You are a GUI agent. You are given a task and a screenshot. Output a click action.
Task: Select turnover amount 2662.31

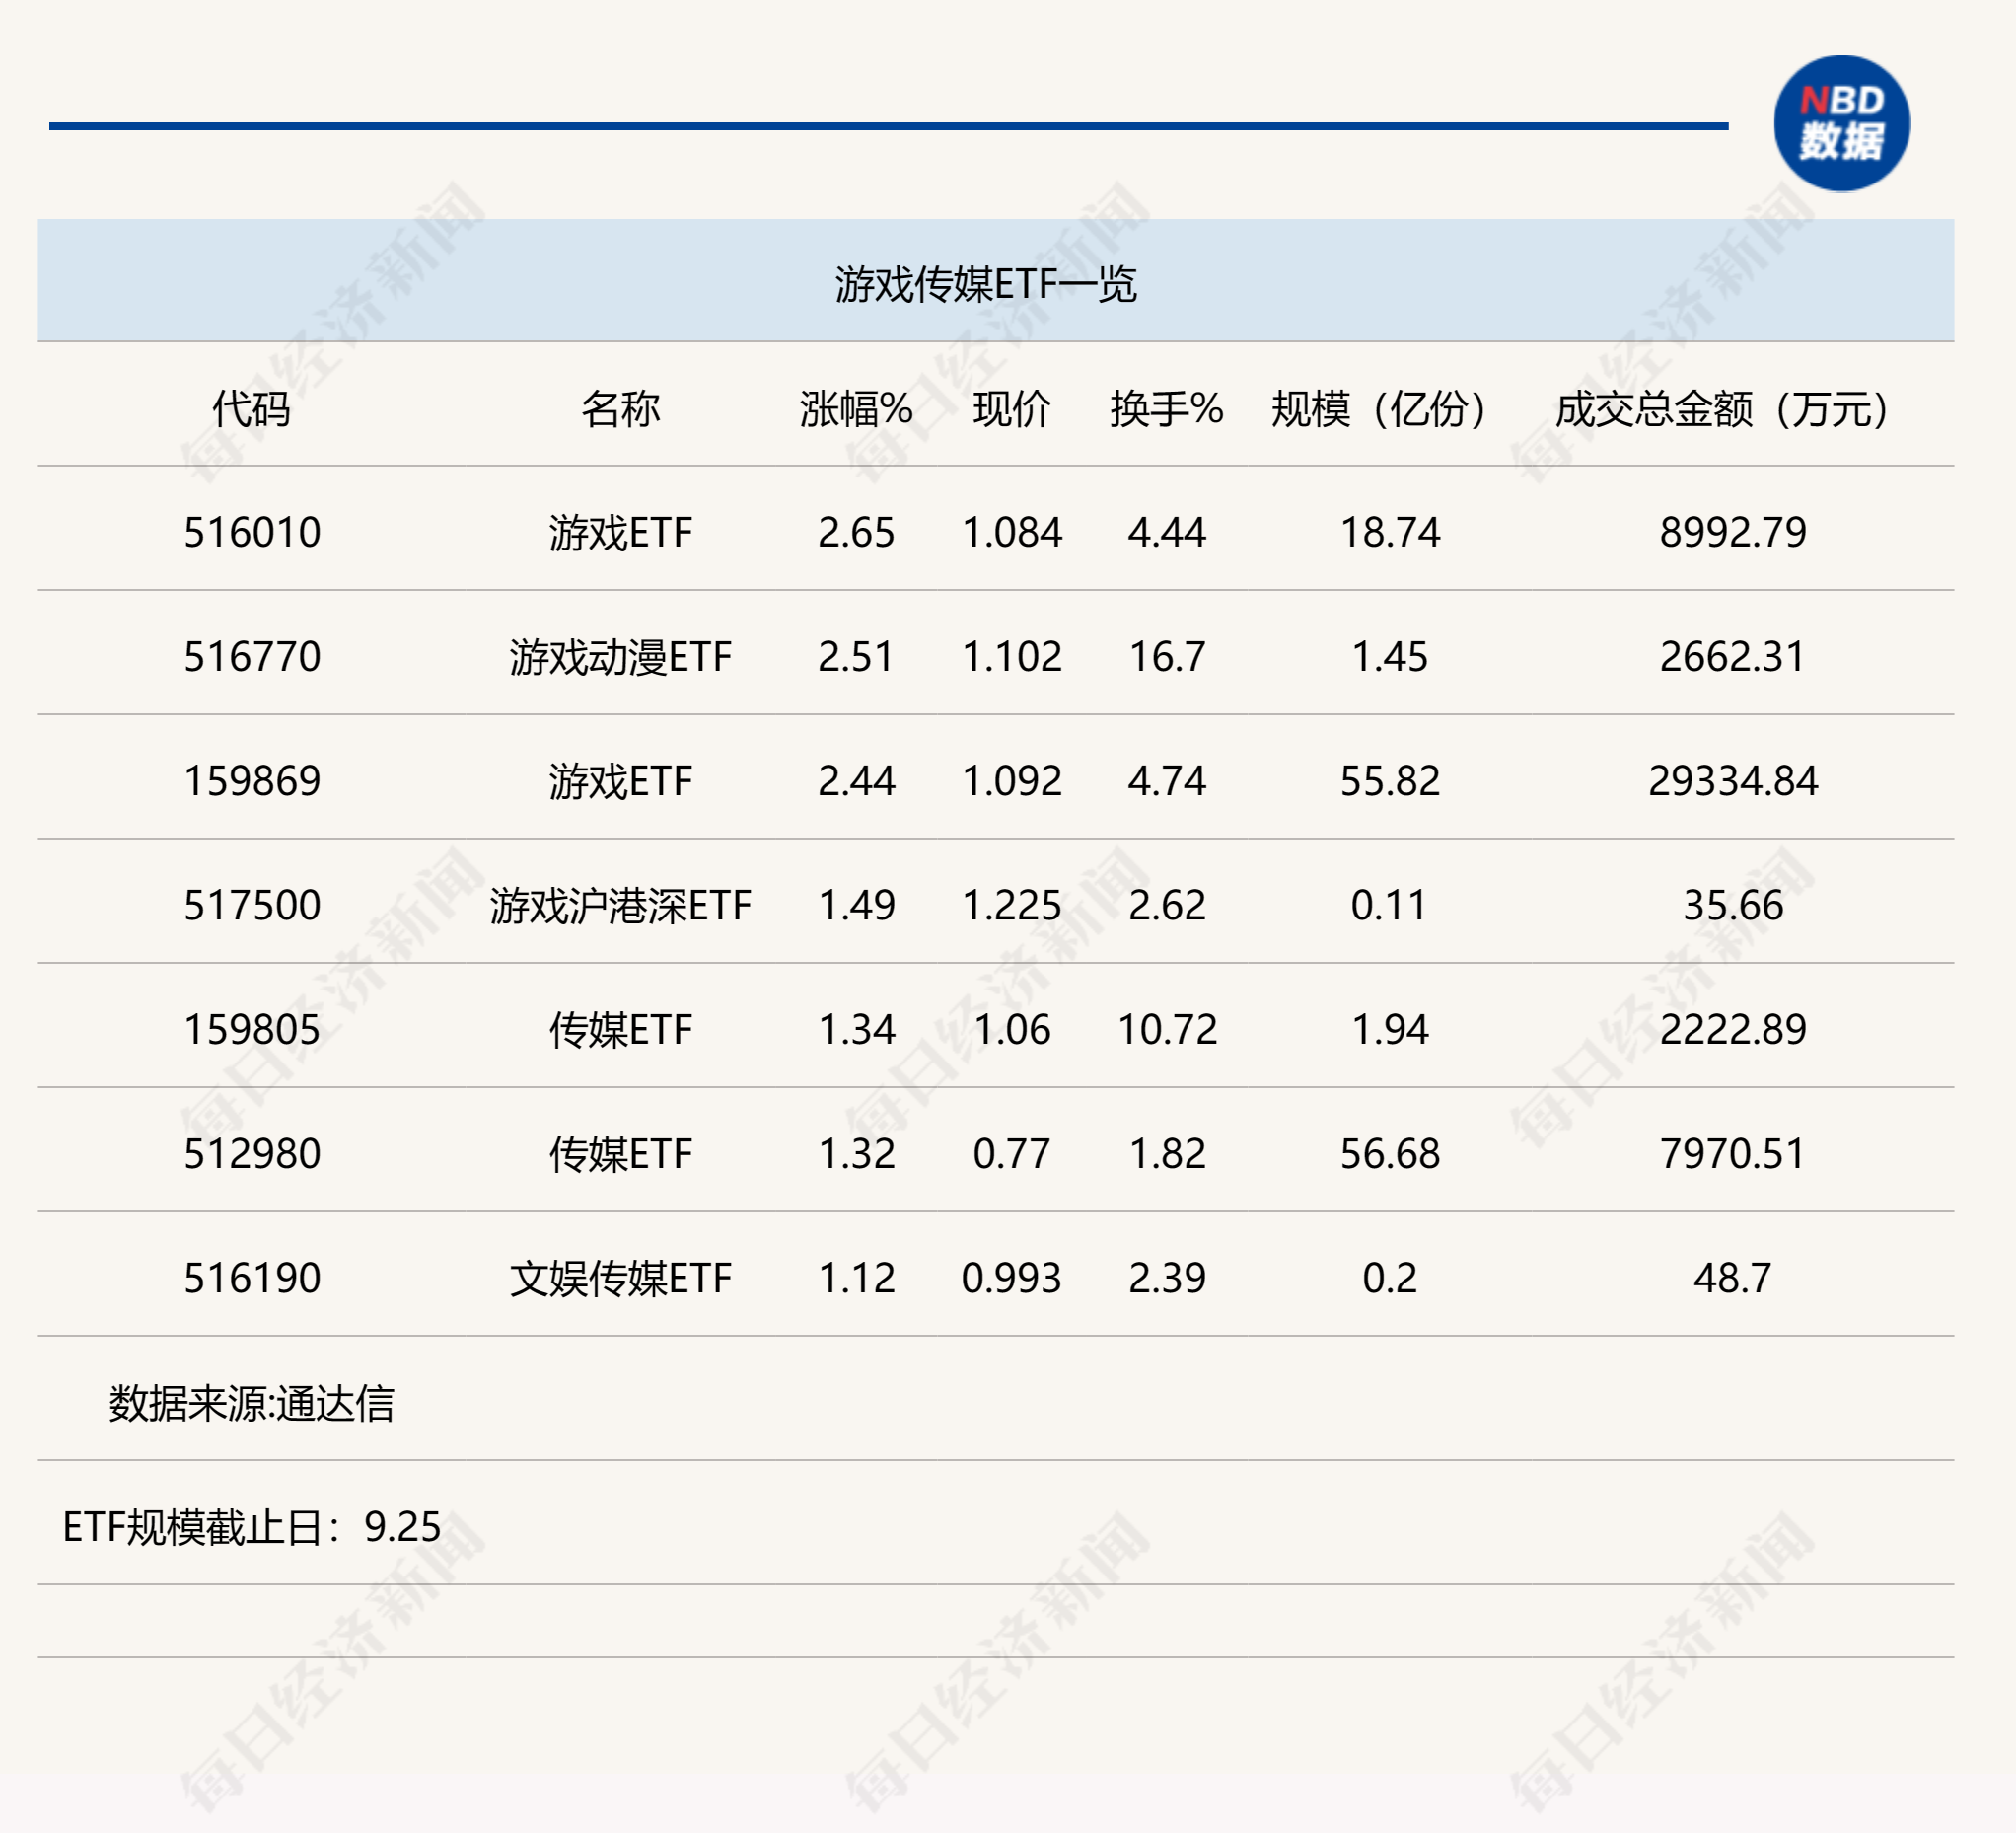(x=1732, y=657)
